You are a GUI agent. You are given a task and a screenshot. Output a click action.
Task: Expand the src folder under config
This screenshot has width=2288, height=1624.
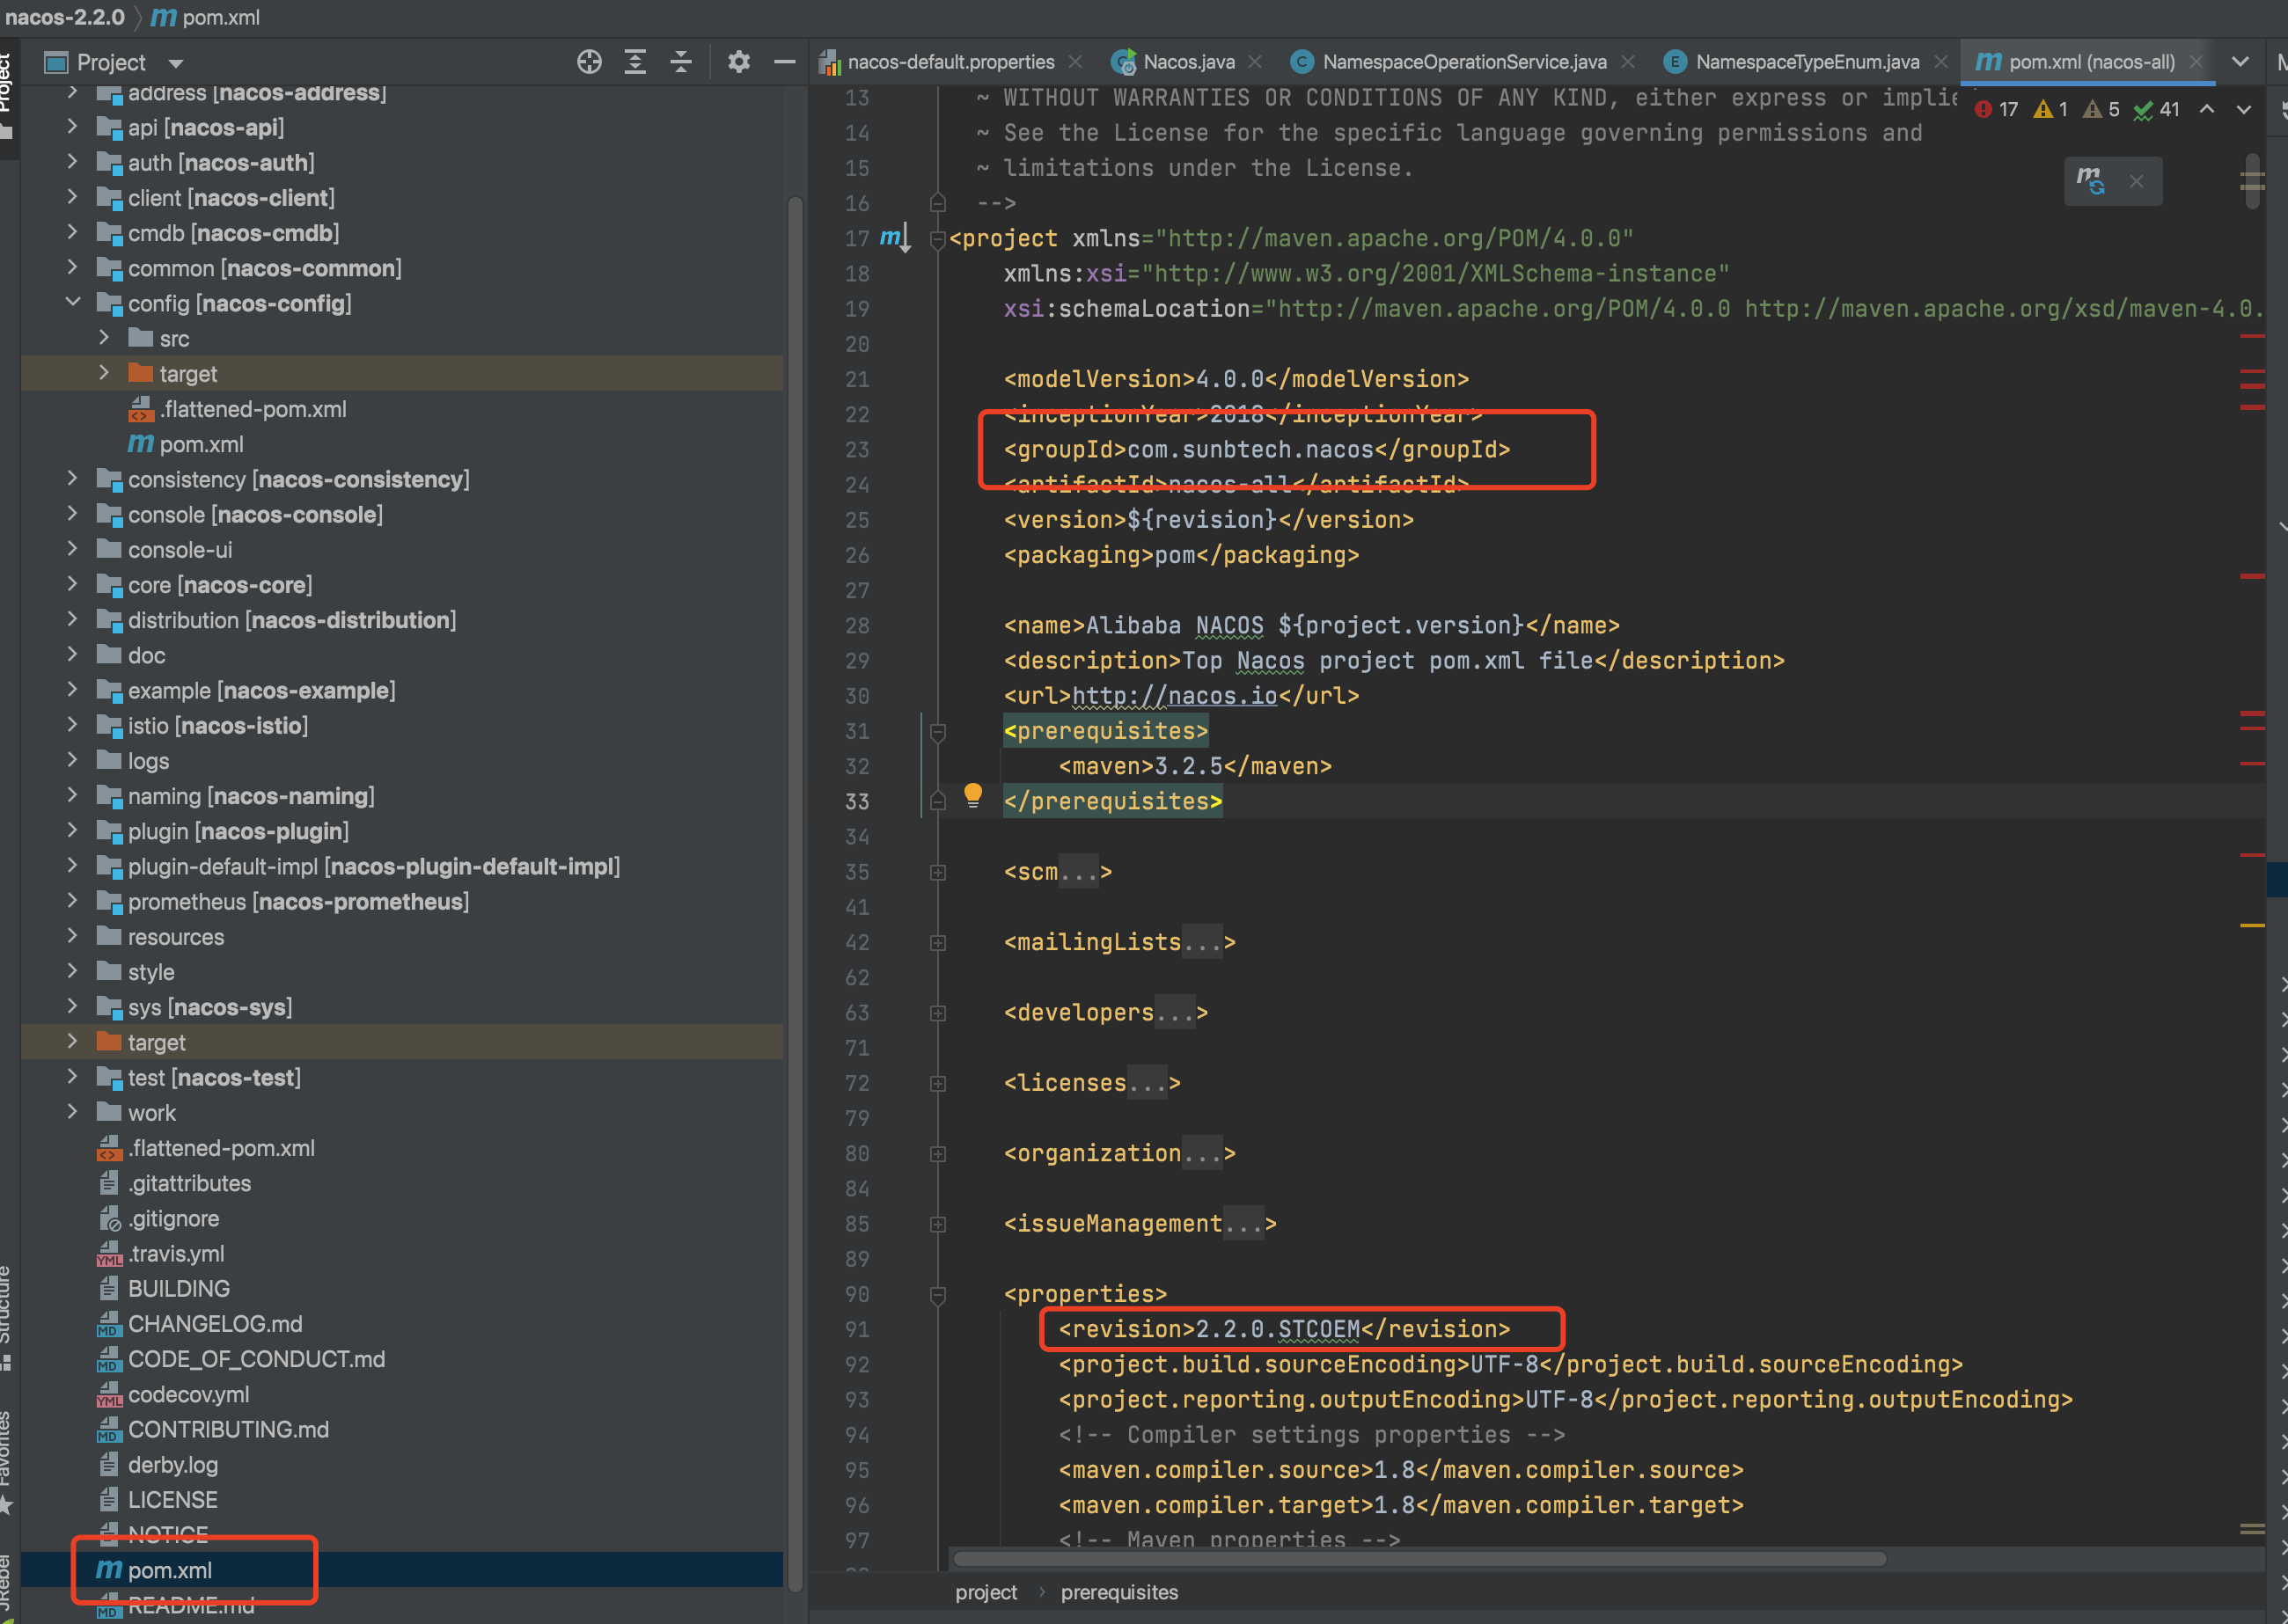[x=104, y=338]
